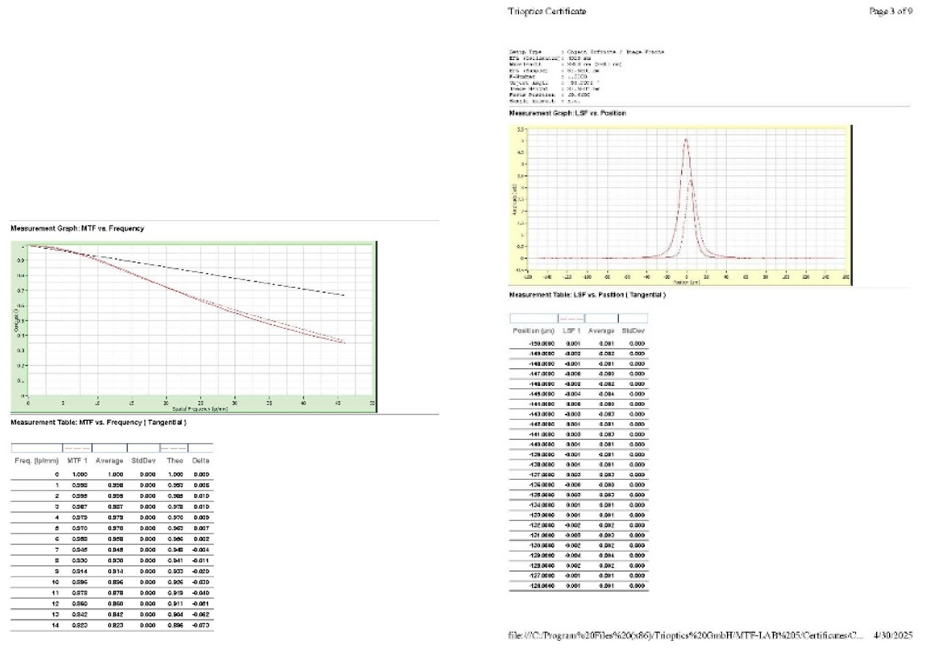Click 'Measurement Graph: MTF vs. Frequency' heading
Image resolution: width=937 pixels, height=651 pixels.
77,228
